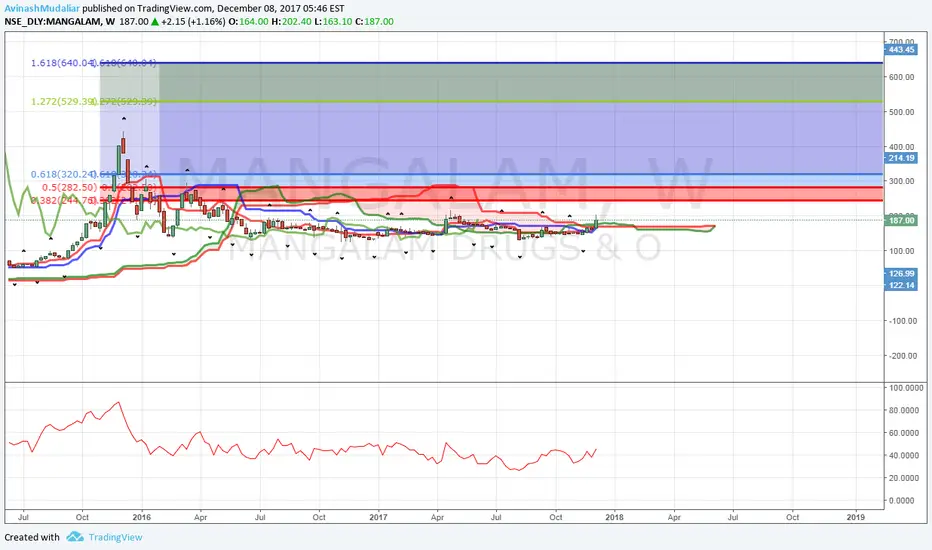Click the 600.00 price axis label
Screen dimensions: 932x550
901,77
